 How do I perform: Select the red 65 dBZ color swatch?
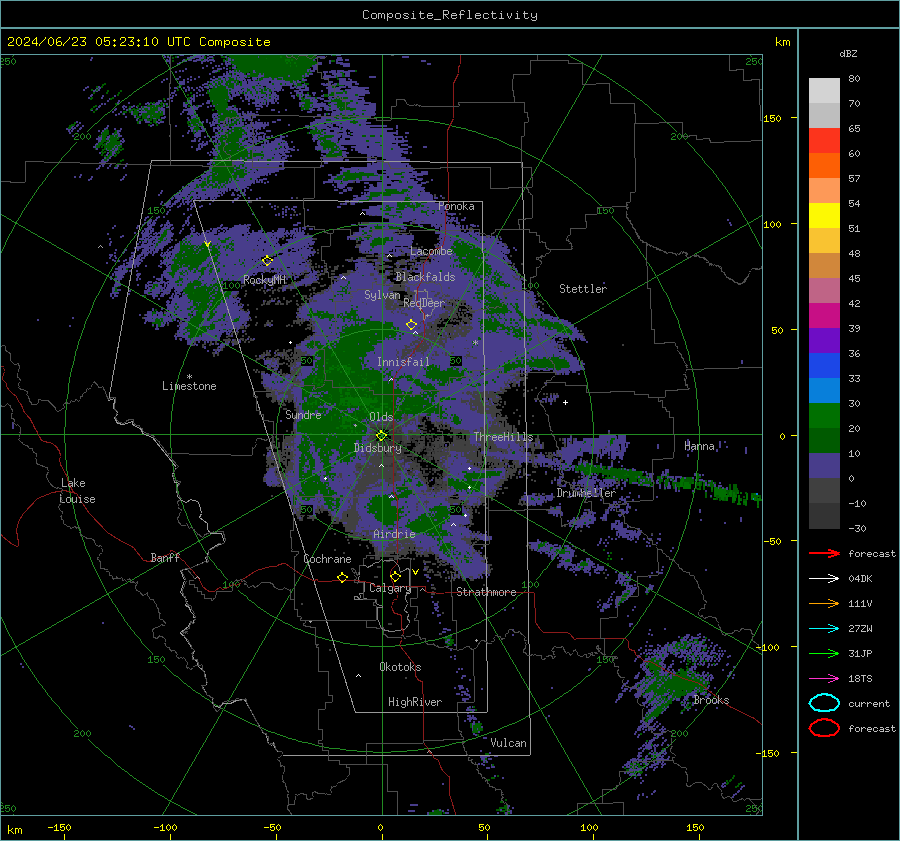coord(824,140)
